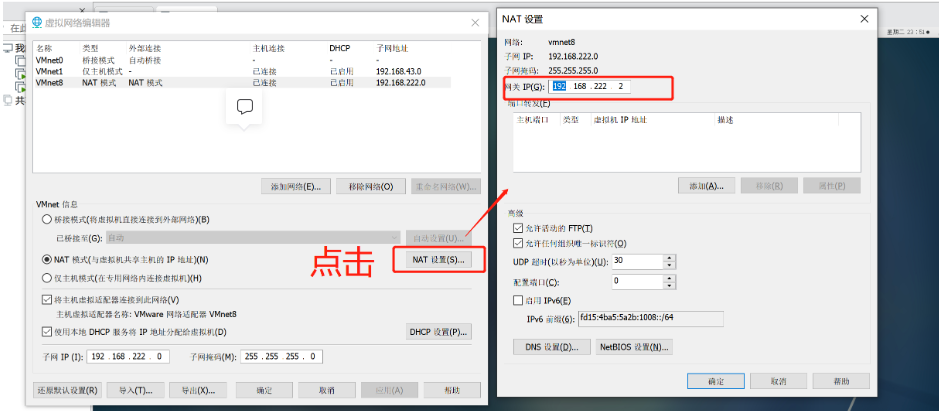This screenshot has width=939, height=411.
Task: Click the 添加网络 button
Action: click(295, 187)
